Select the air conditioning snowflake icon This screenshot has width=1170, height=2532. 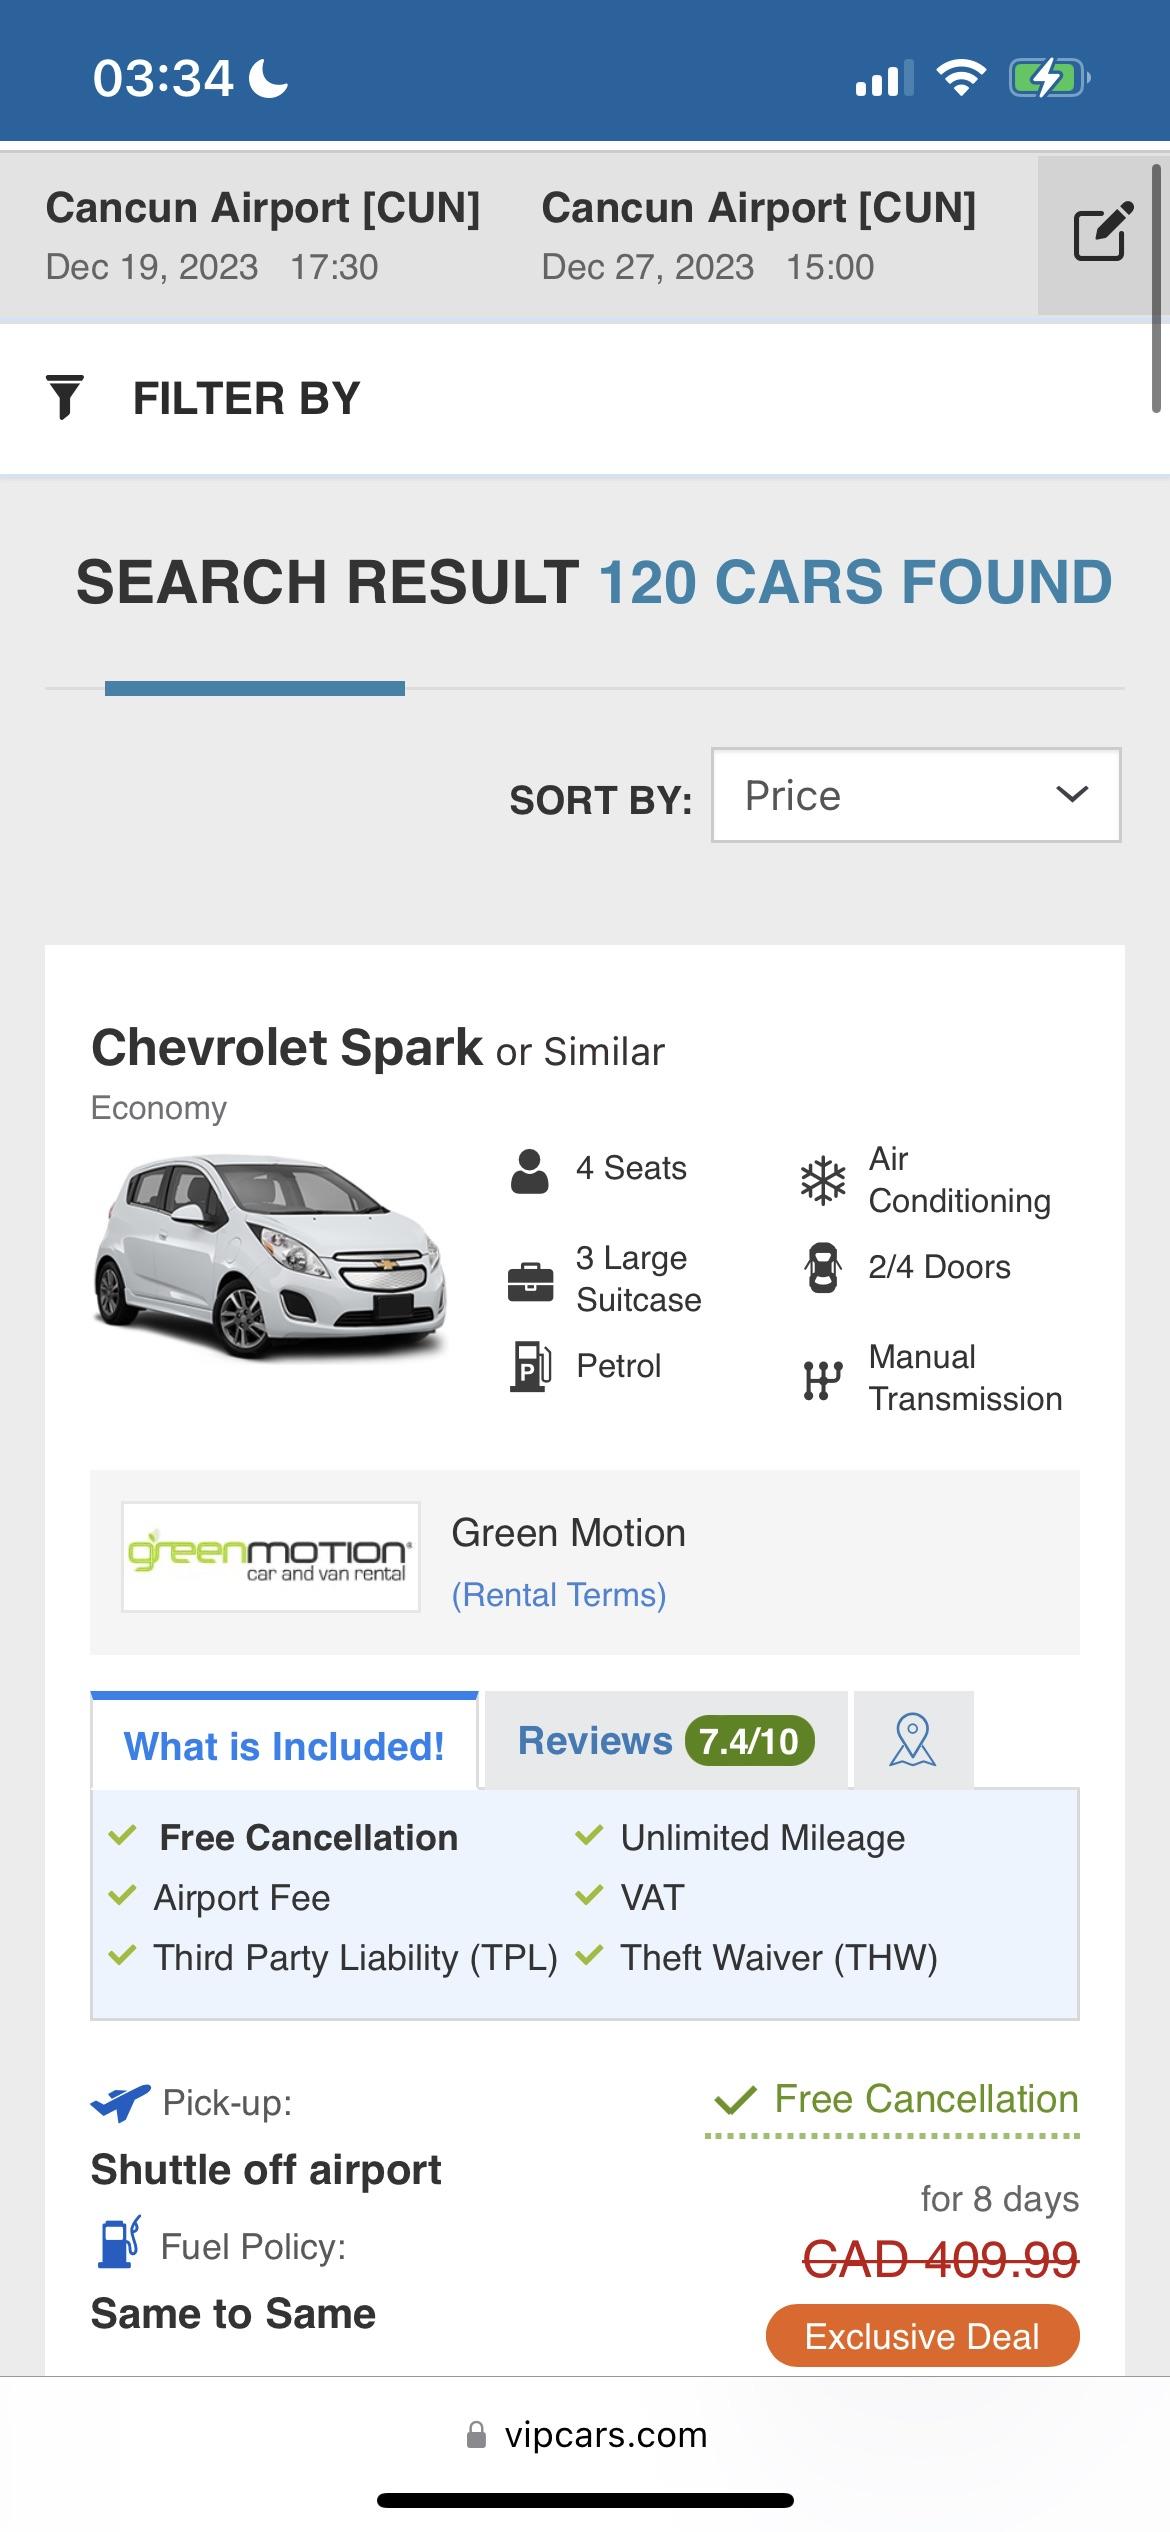click(822, 1181)
